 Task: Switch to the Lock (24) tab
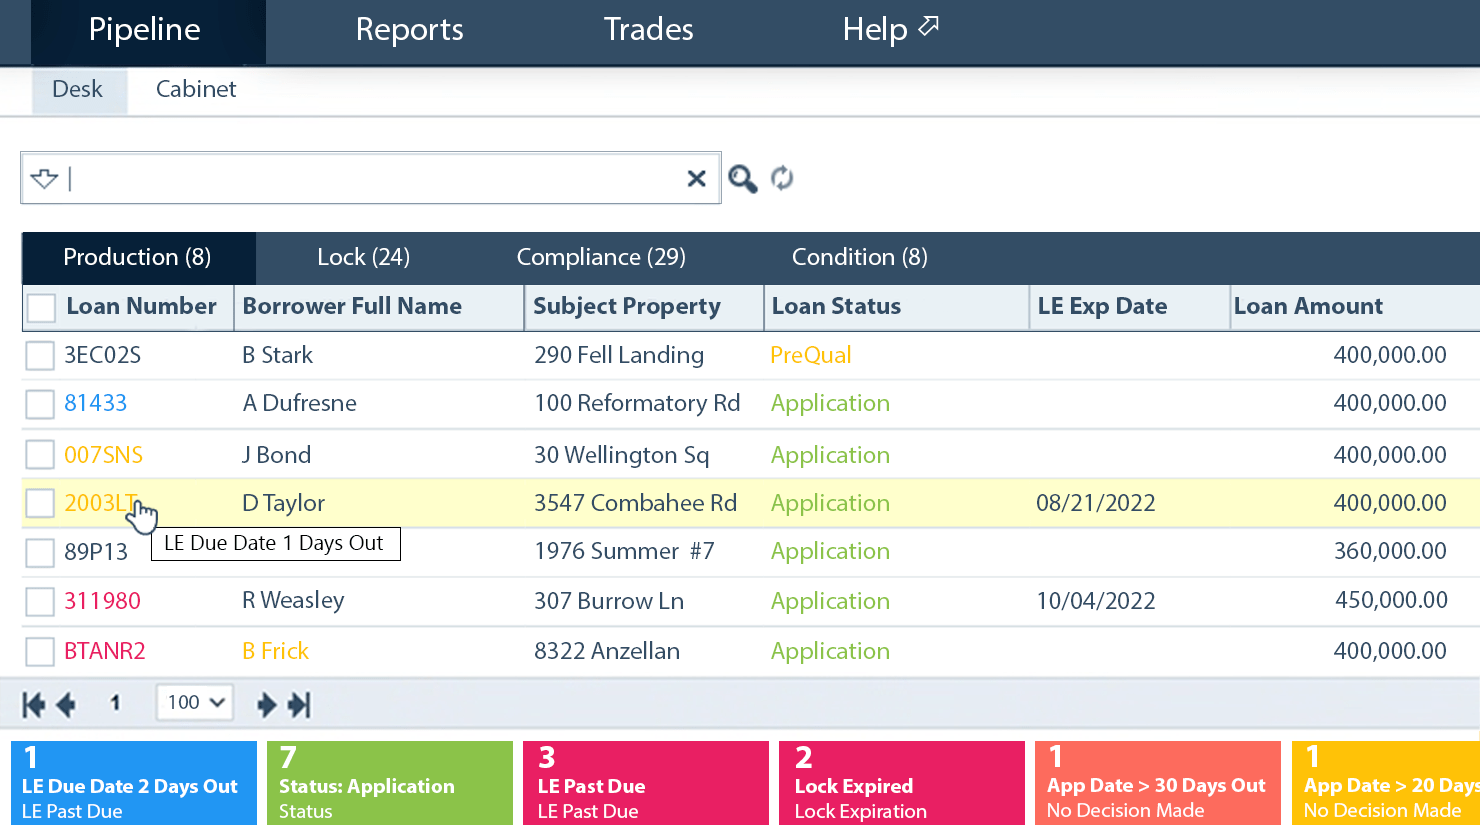tap(363, 258)
